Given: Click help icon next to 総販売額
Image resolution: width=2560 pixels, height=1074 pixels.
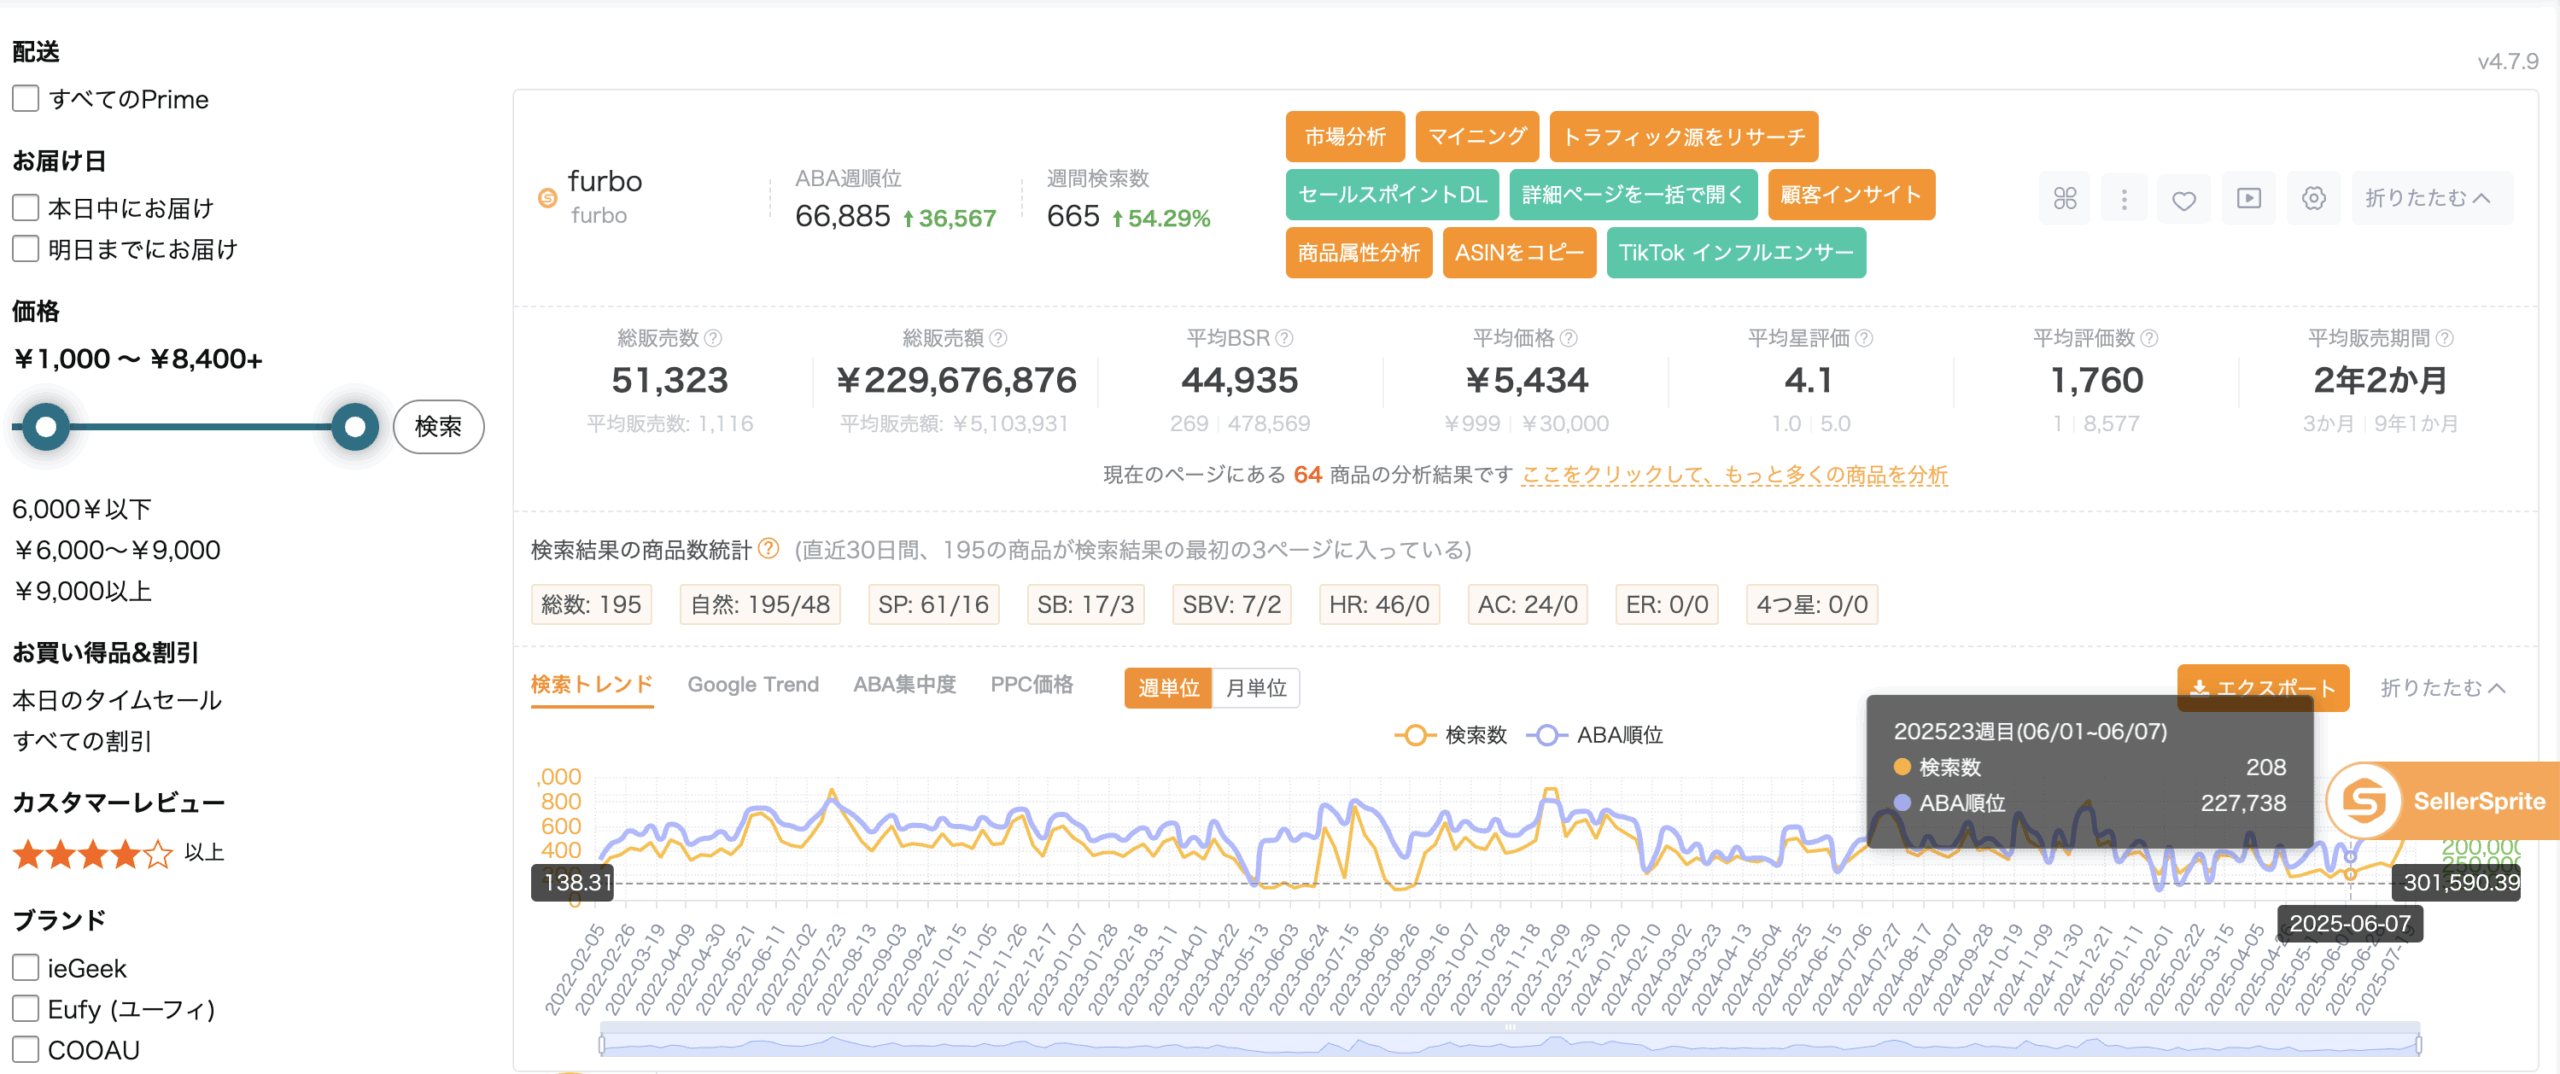Looking at the screenshot, I should click(998, 338).
